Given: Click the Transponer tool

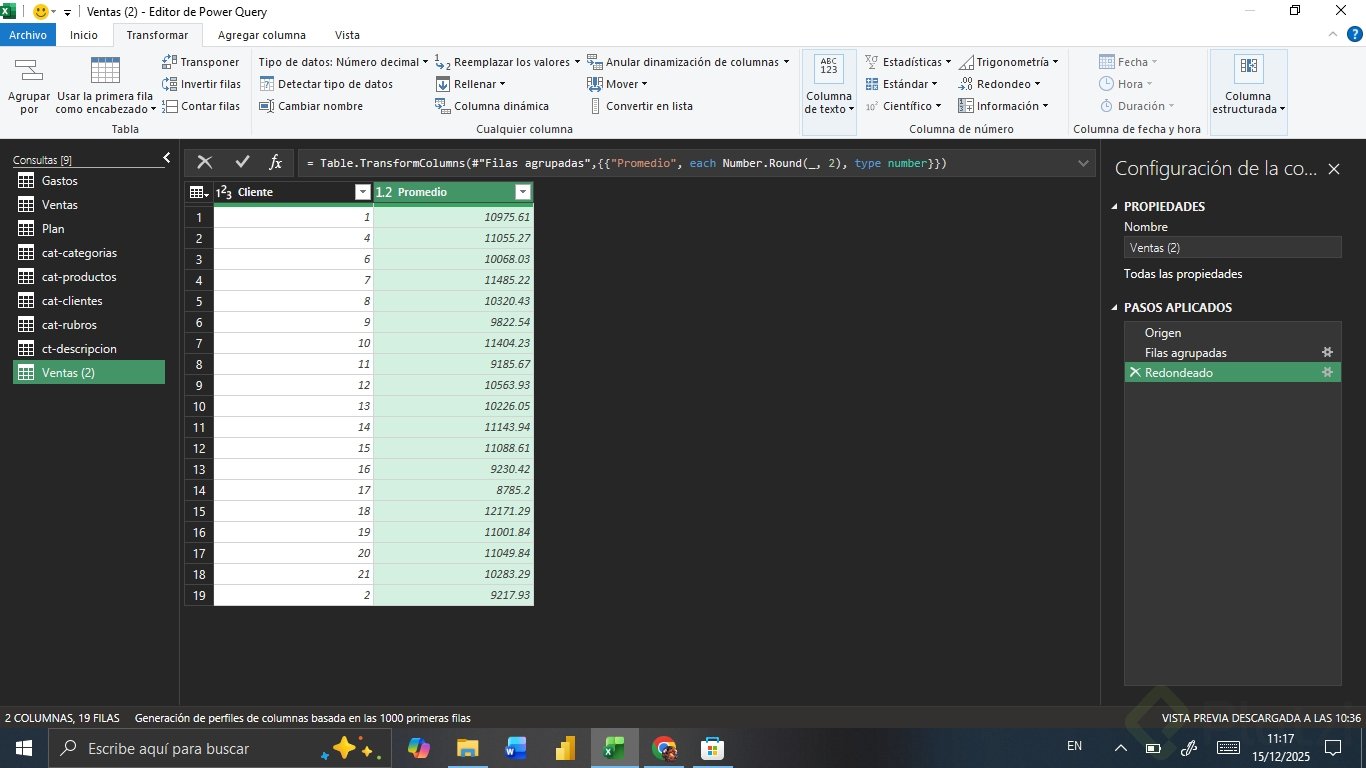Looking at the screenshot, I should (x=200, y=62).
